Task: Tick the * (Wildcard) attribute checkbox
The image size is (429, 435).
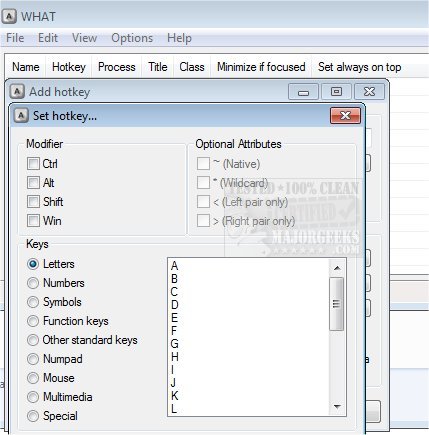Action: pos(203,183)
